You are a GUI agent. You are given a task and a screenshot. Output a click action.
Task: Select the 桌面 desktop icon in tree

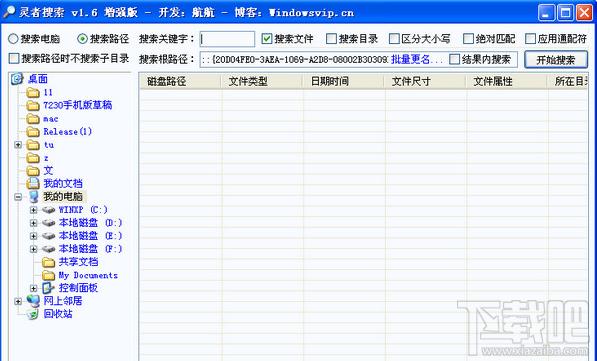coord(18,79)
